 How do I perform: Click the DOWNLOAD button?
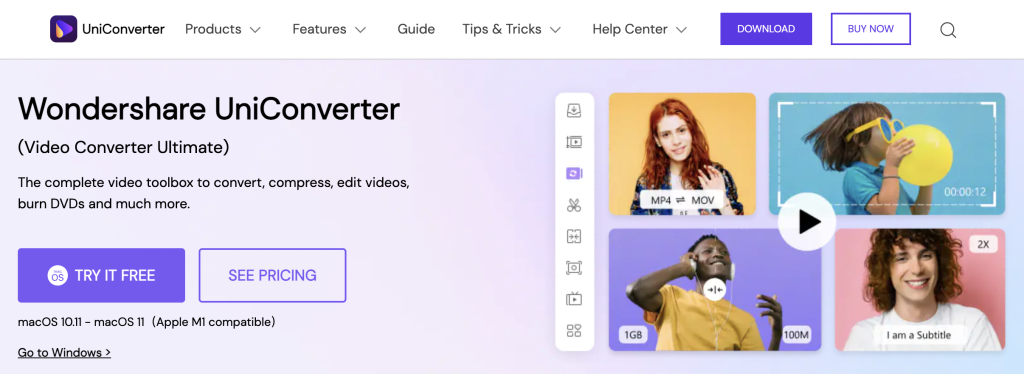click(766, 29)
